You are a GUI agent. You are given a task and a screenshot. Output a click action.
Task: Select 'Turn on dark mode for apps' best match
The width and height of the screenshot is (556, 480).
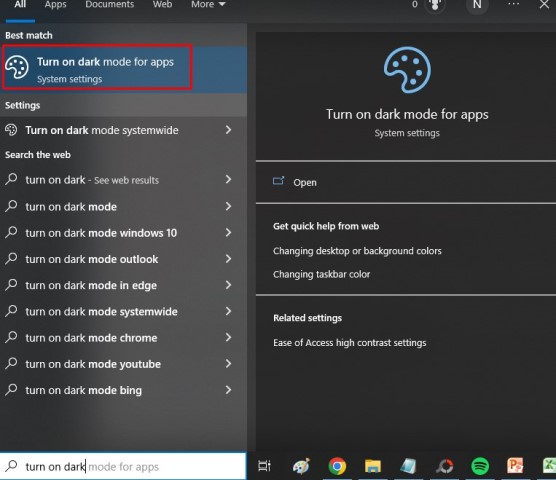pos(123,69)
